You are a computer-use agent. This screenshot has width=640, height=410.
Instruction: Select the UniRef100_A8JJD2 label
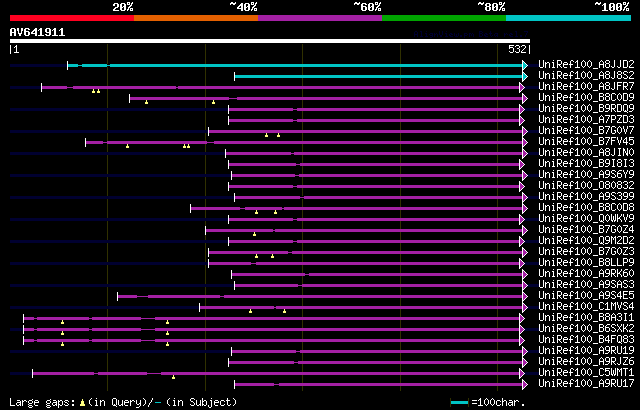pyautogui.click(x=586, y=64)
